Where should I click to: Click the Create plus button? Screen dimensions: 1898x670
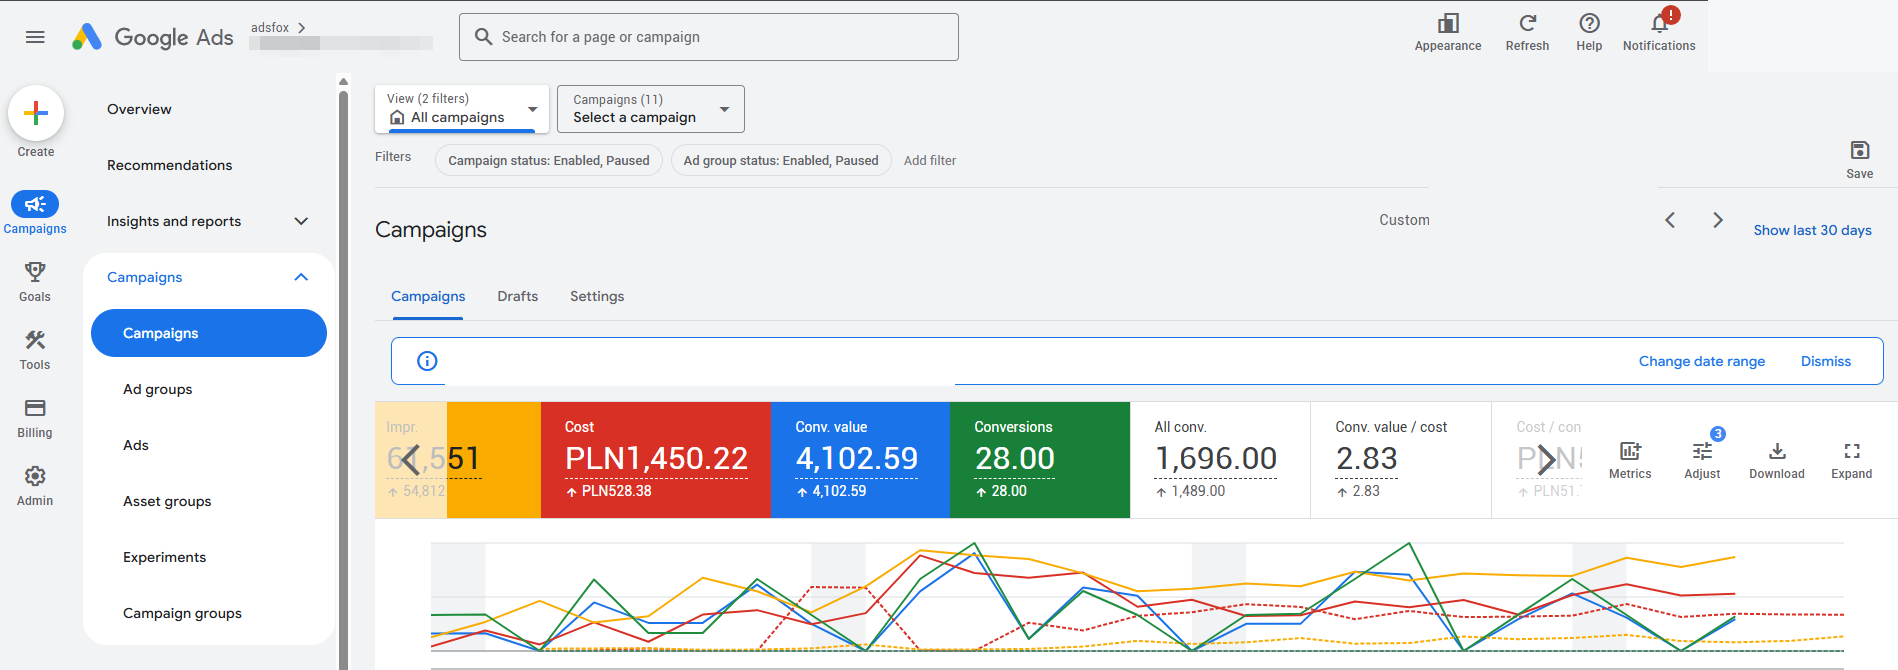point(36,113)
